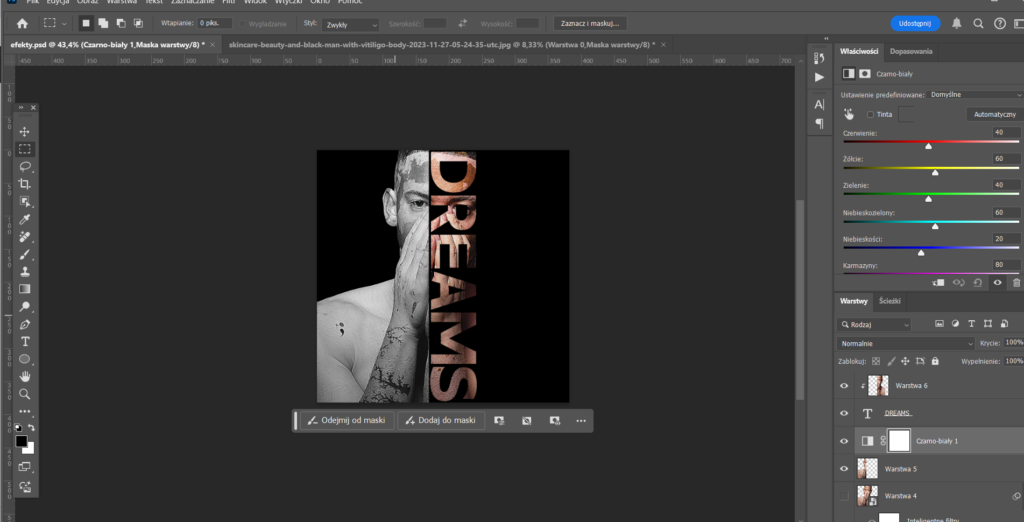This screenshot has height=522, width=1024.
Task: Select the Ellipse shape tool
Action: (x=25, y=359)
